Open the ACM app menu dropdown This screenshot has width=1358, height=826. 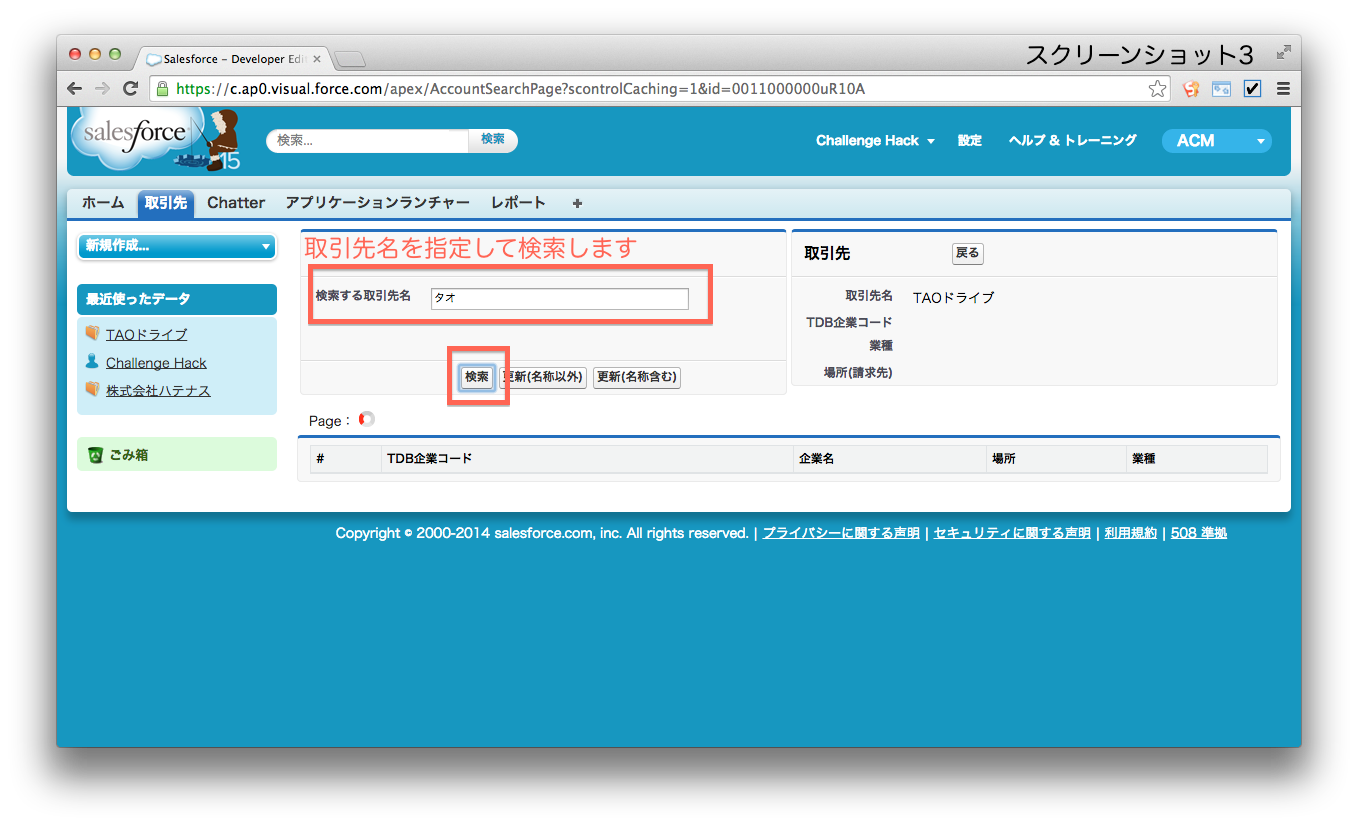tap(1216, 141)
